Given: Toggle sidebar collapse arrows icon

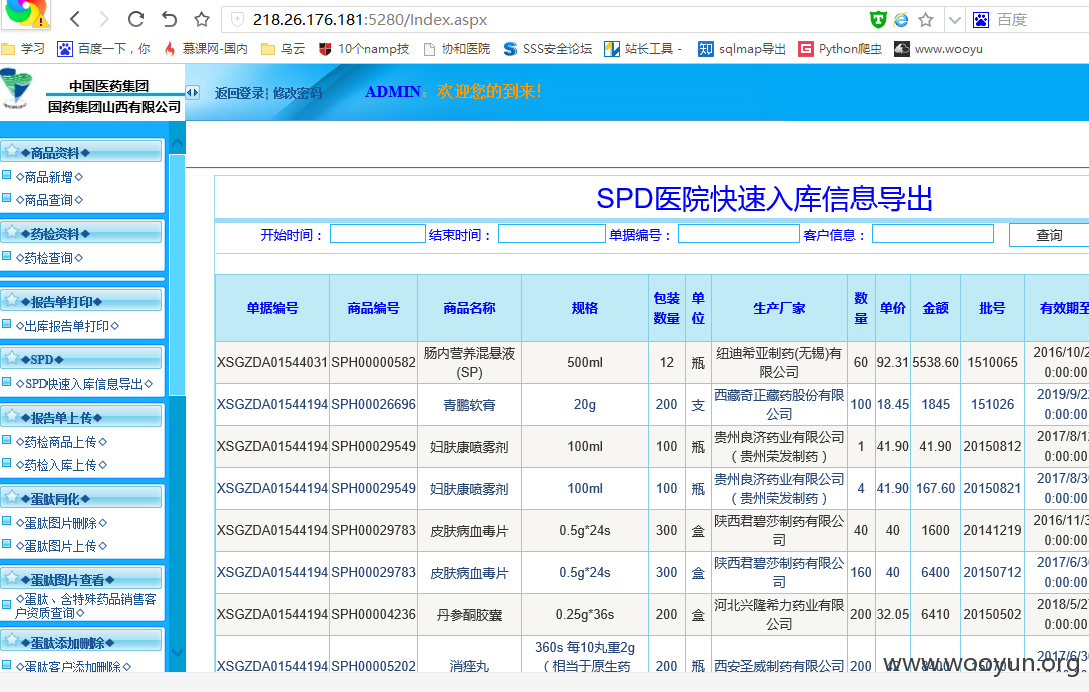Looking at the screenshot, I should pyautogui.click(x=192, y=92).
